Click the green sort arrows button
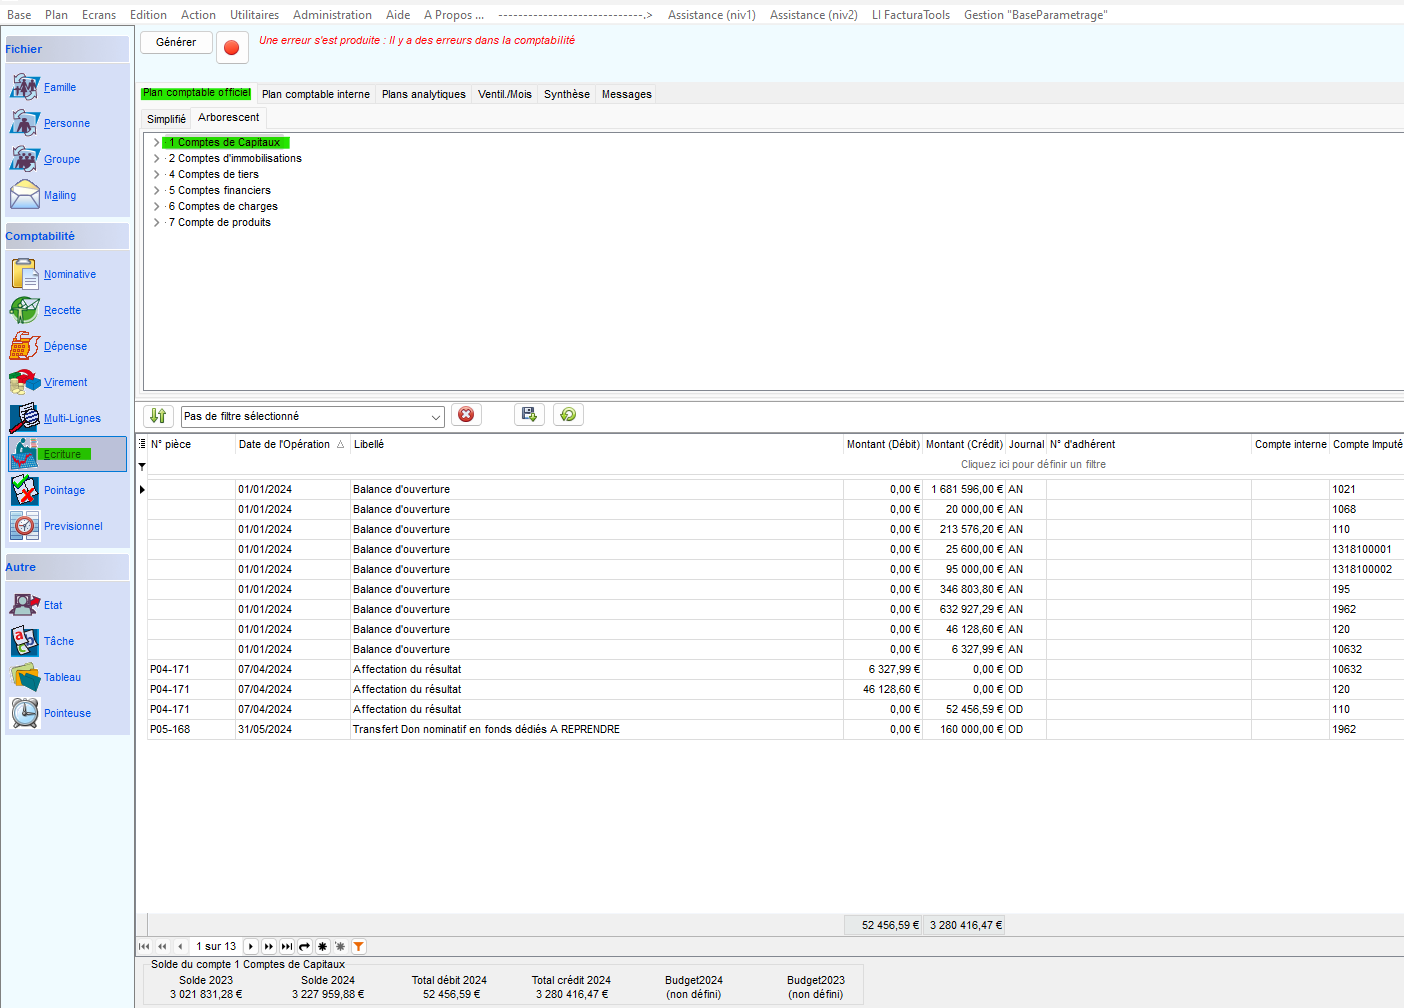1404x1008 pixels. tap(158, 416)
